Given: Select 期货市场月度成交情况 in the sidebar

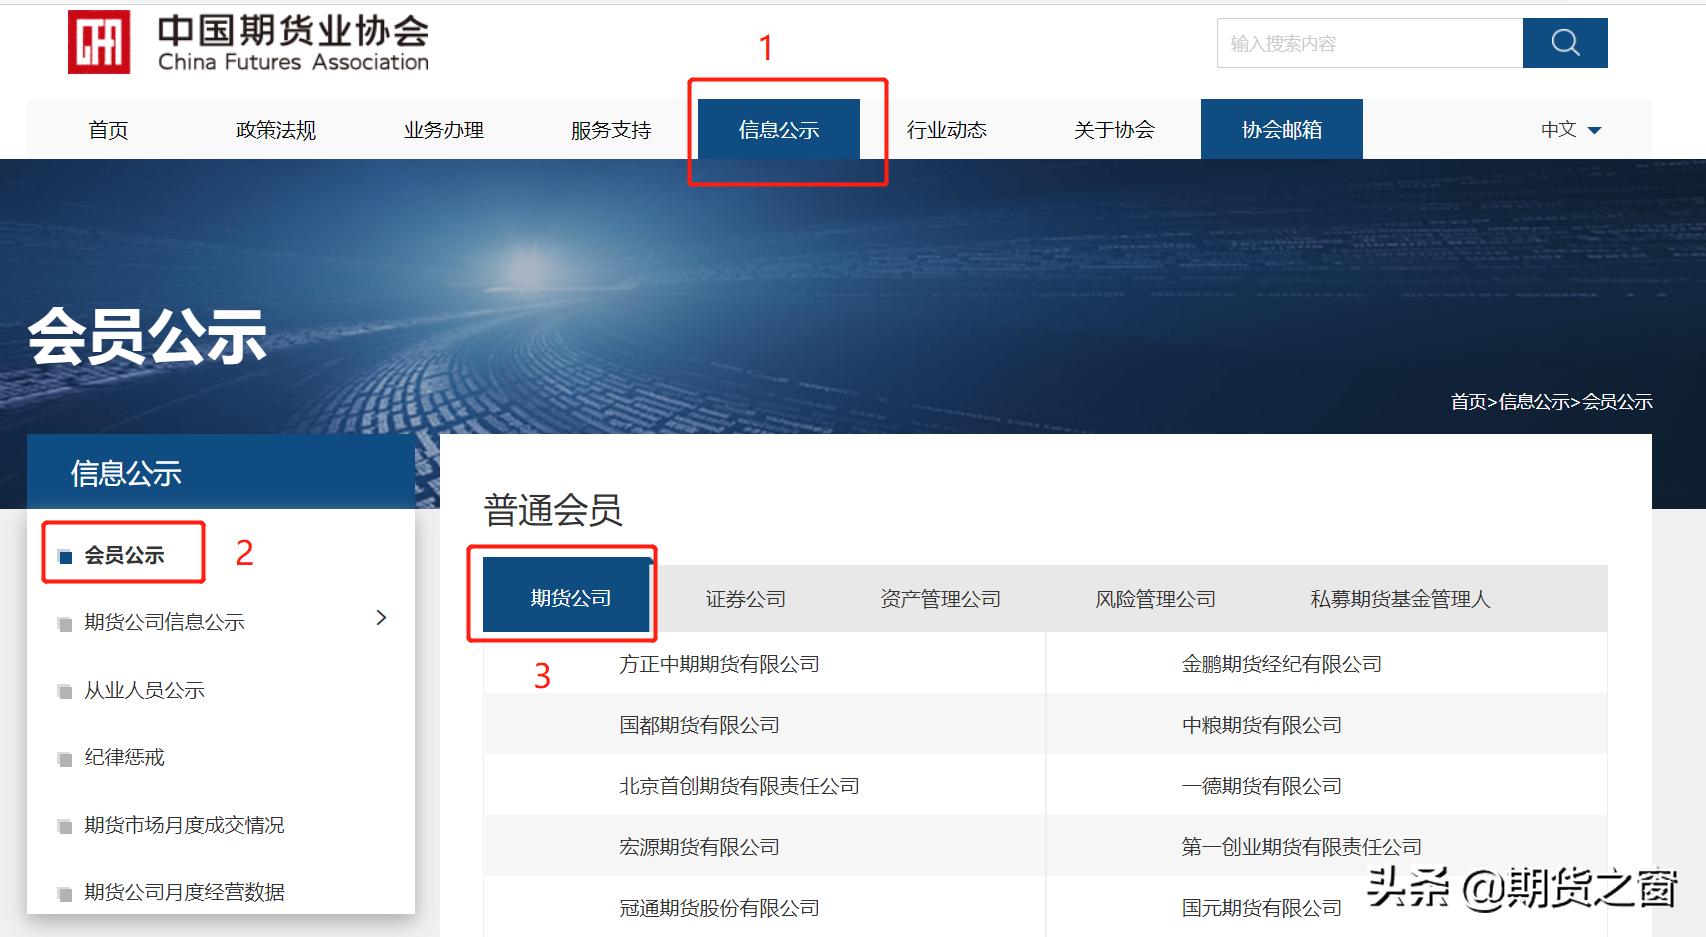Looking at the screenshot, I should 184,825.
